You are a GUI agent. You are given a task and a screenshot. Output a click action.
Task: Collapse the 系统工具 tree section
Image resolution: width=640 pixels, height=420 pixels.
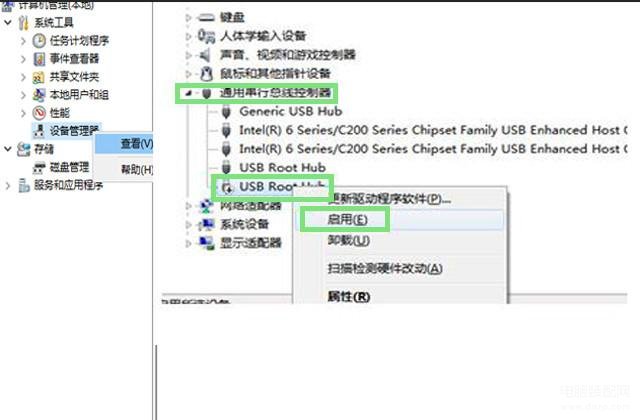8,22
